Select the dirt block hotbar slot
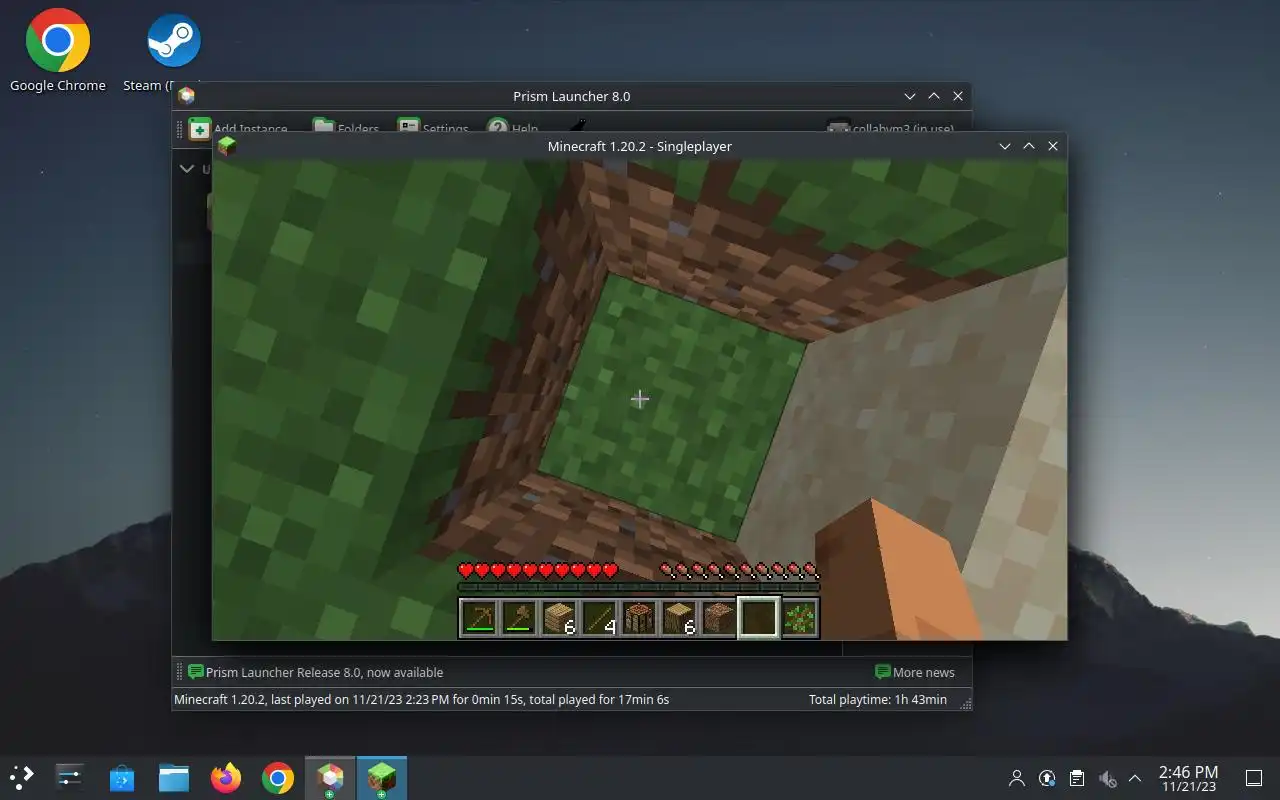Viewport: 1280px width, 800px height. (719, 618)
